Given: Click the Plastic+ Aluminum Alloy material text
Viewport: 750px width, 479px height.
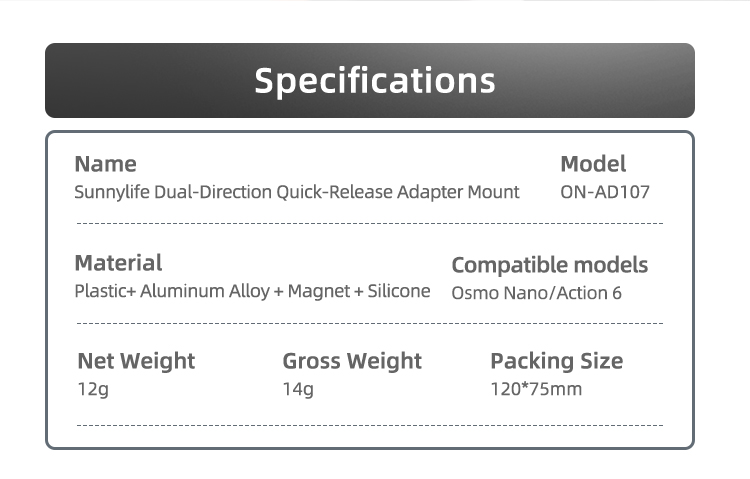Looking at the screenshot, I should 172,291.
